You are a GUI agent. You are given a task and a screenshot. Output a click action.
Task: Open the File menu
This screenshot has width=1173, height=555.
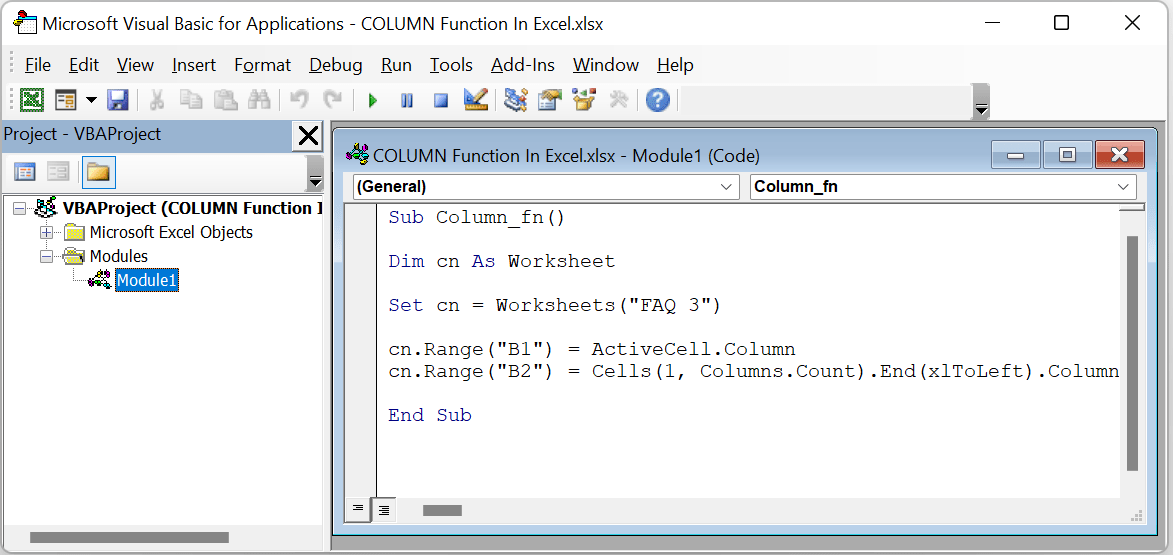(x=37, y=65)
